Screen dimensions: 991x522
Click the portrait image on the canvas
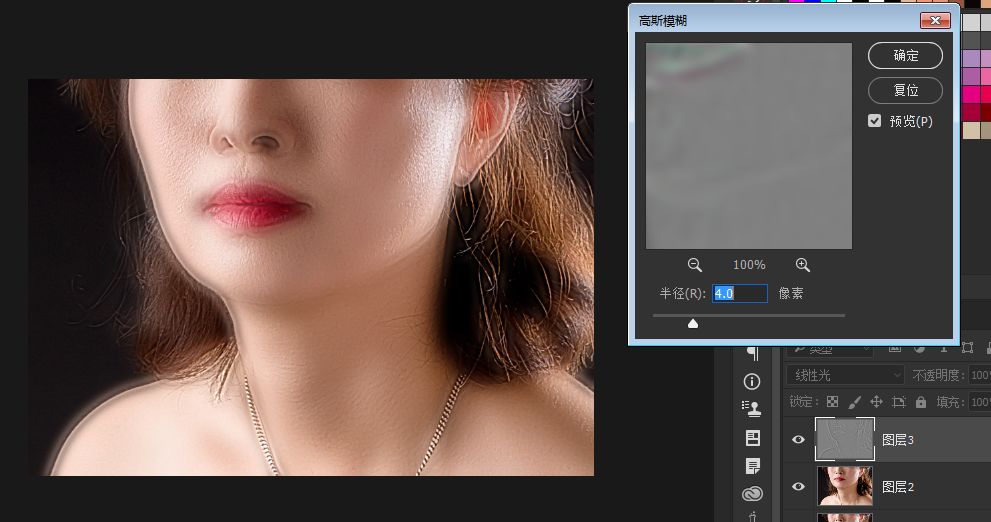point(311,277)
